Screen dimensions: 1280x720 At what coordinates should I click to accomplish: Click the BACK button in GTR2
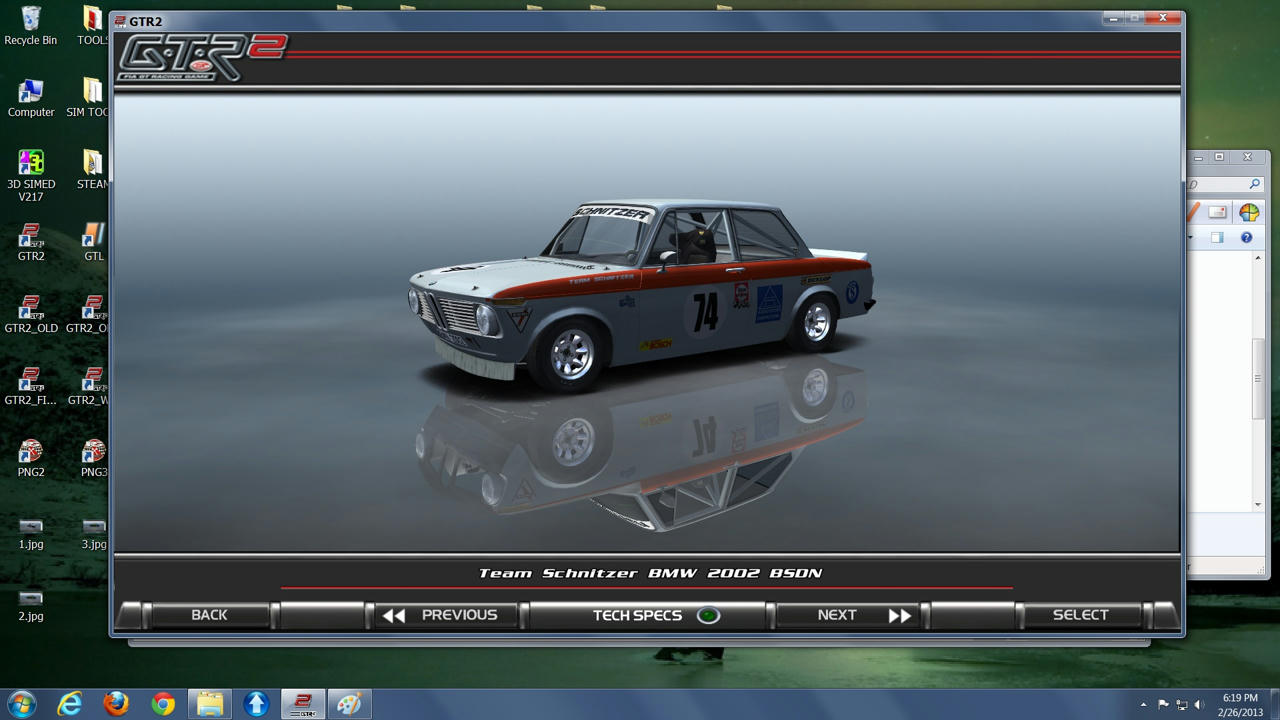coord(209,615)
